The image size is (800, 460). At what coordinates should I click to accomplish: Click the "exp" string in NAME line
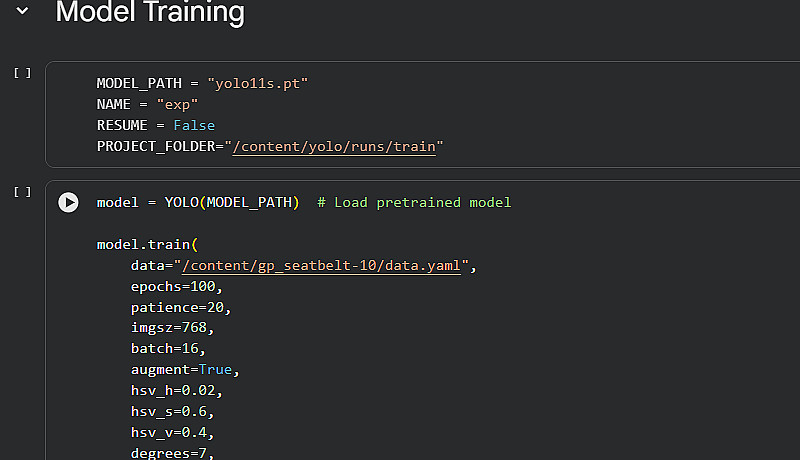(176, 104)
